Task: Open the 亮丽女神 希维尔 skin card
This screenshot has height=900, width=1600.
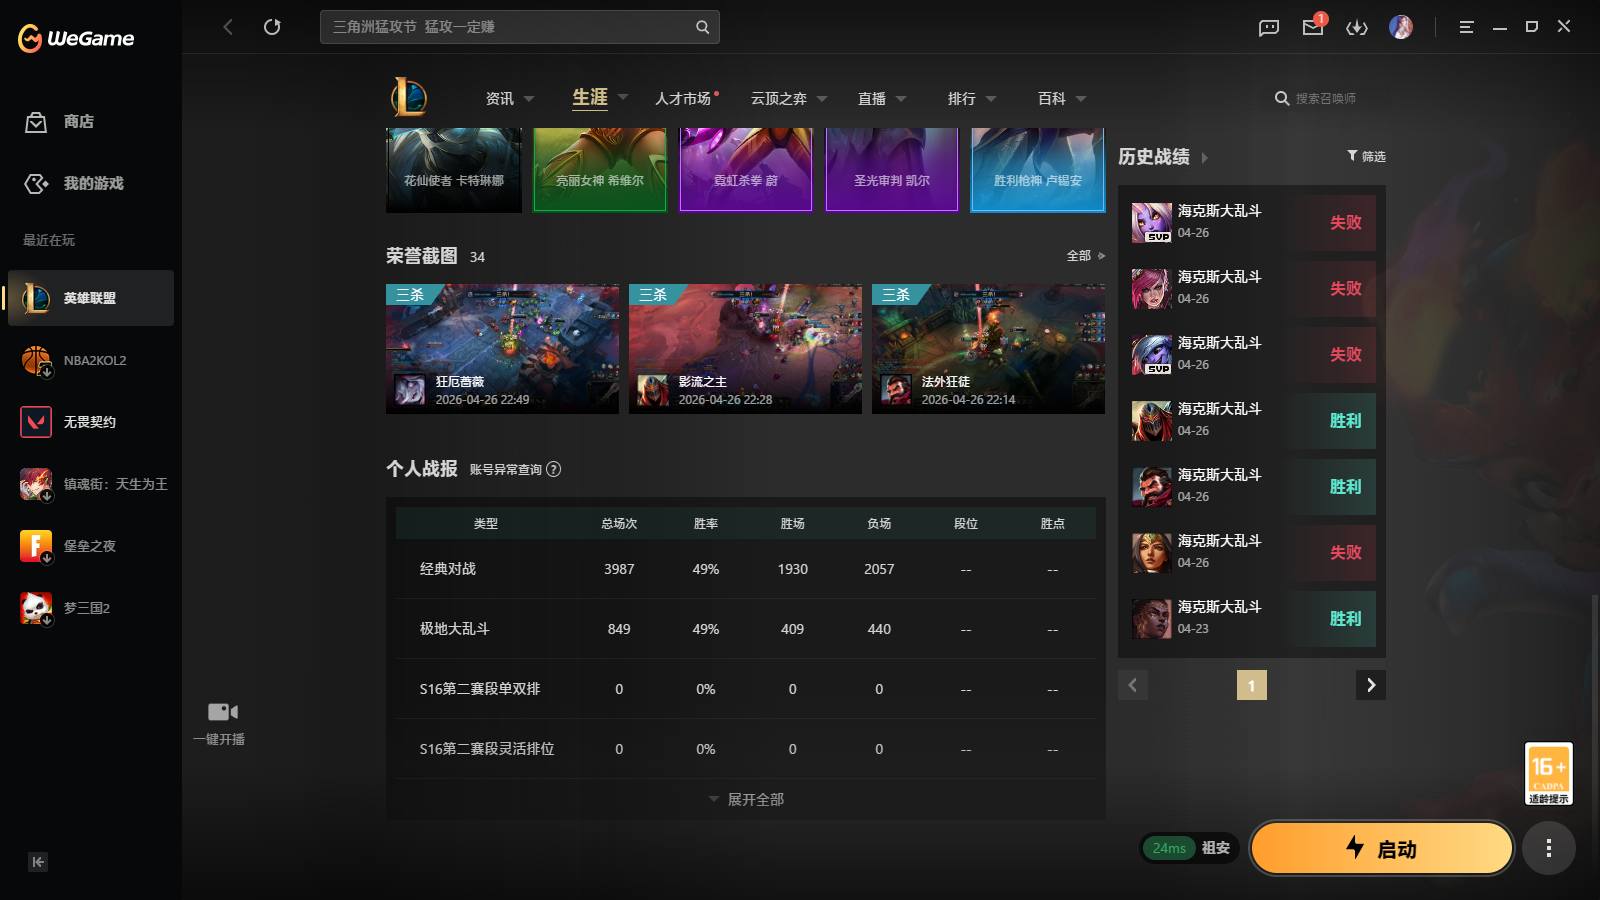Action: pos(600,170)
